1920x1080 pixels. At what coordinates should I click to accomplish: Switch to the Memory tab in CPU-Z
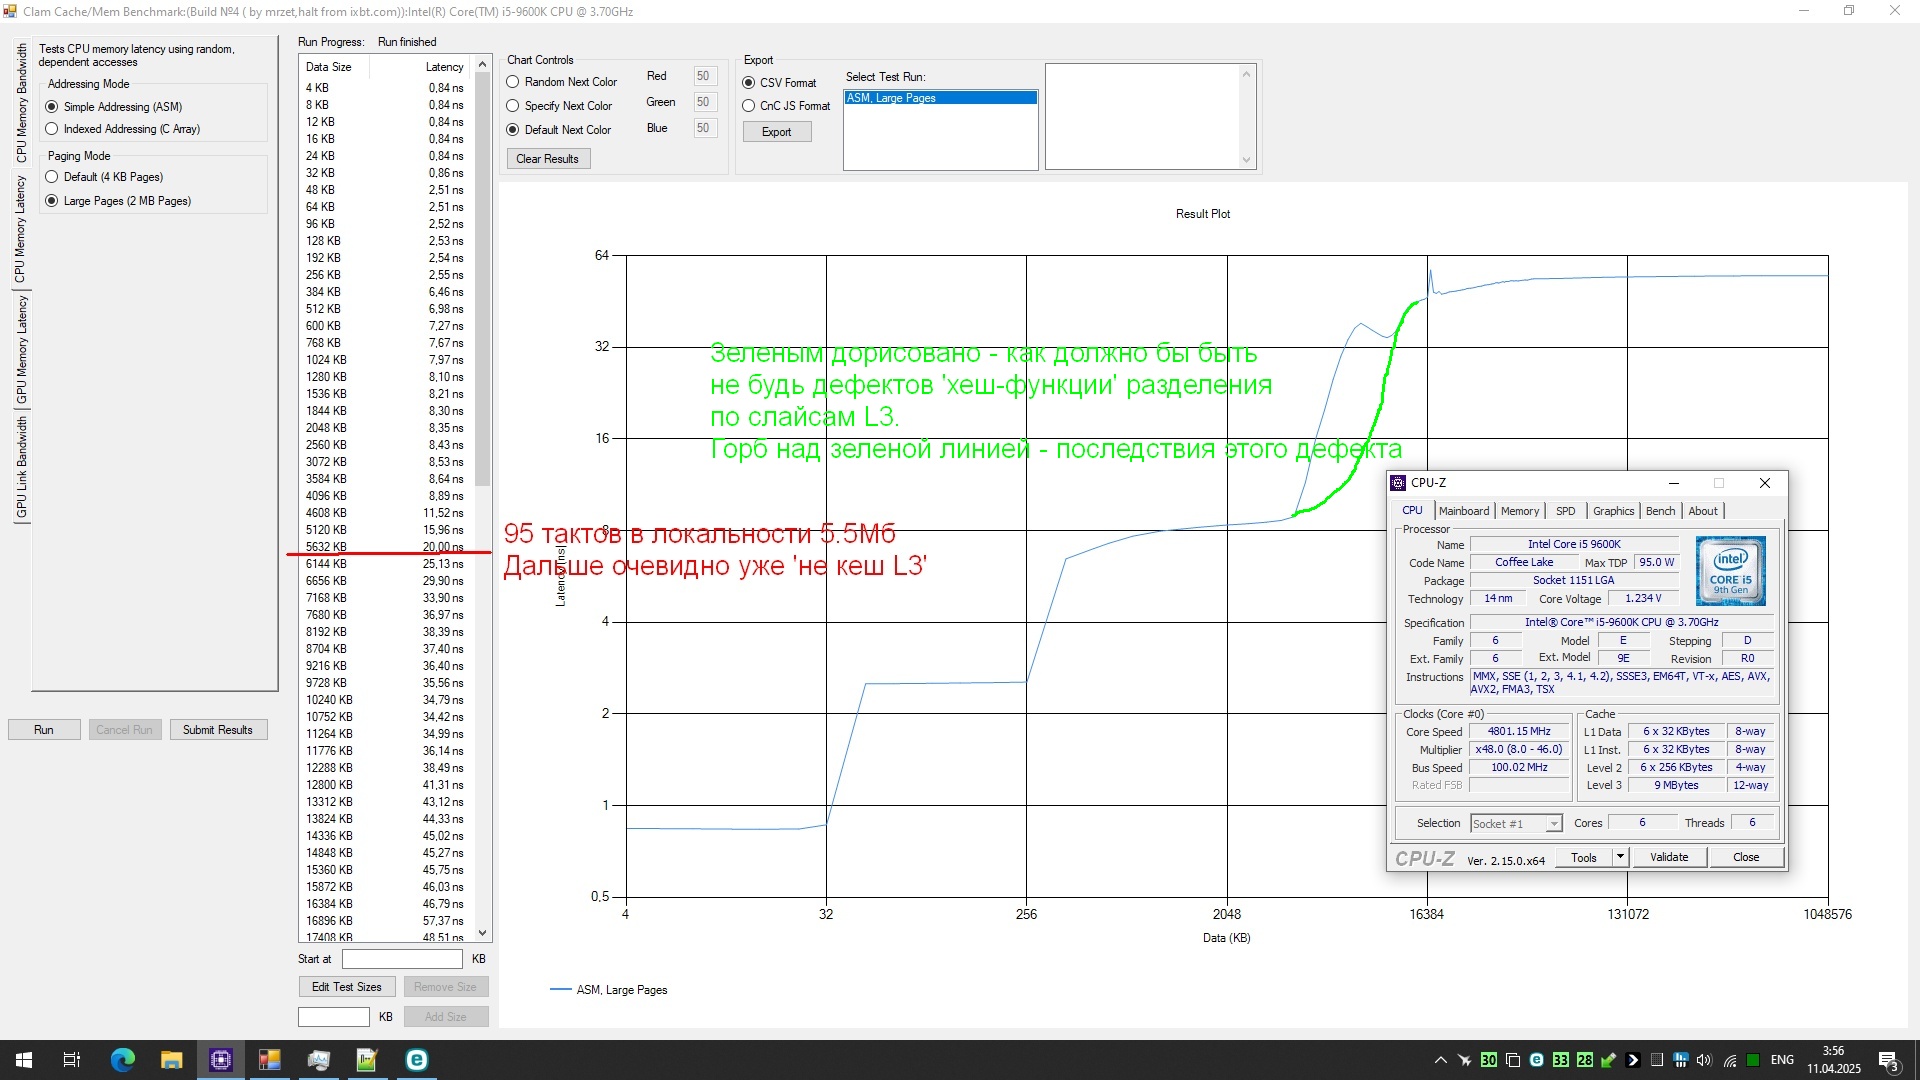click(x=1519, y=511)
